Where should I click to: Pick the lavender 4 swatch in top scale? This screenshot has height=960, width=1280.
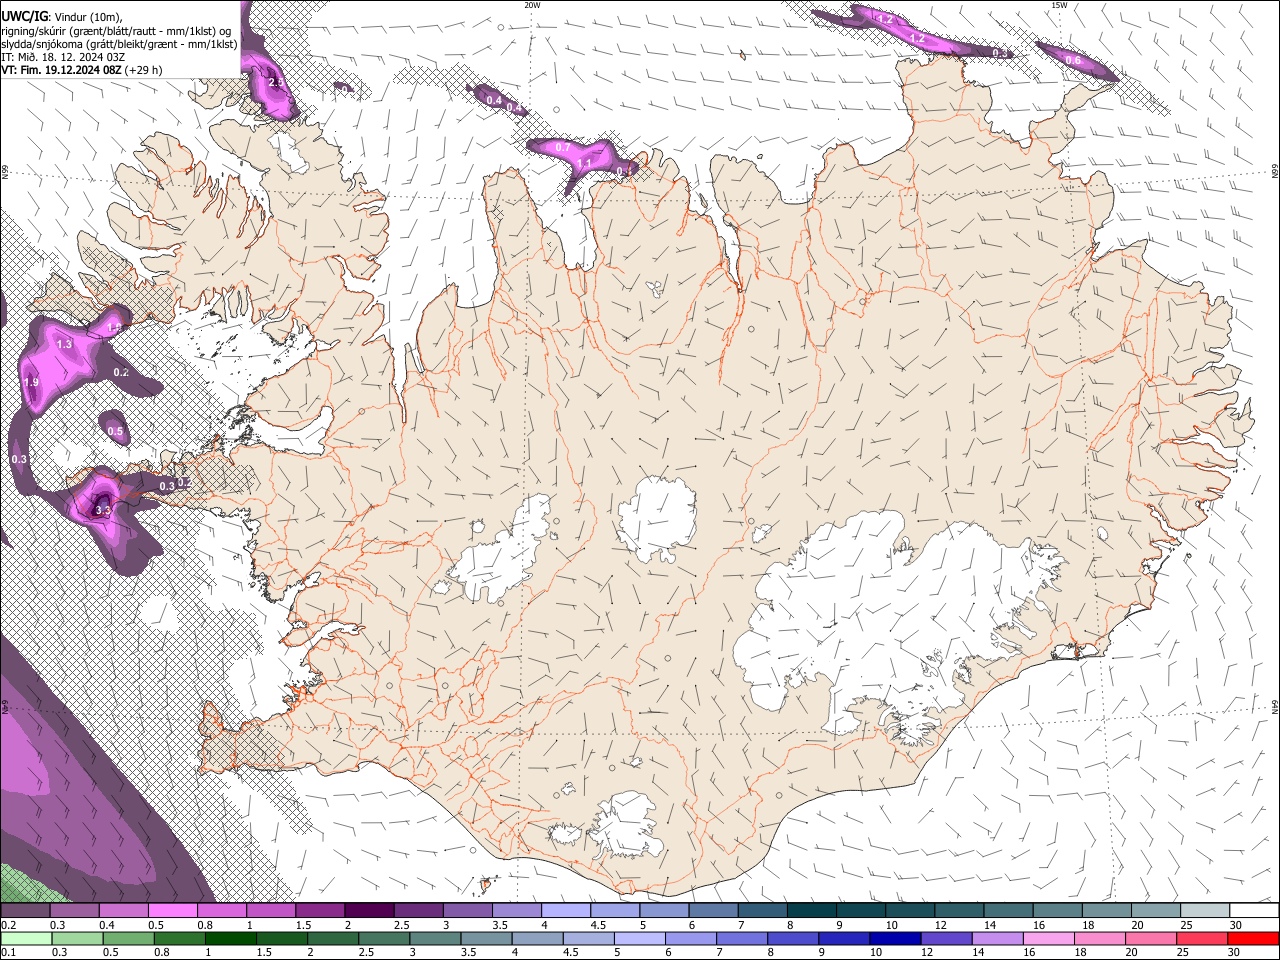[x=566, y=911]
